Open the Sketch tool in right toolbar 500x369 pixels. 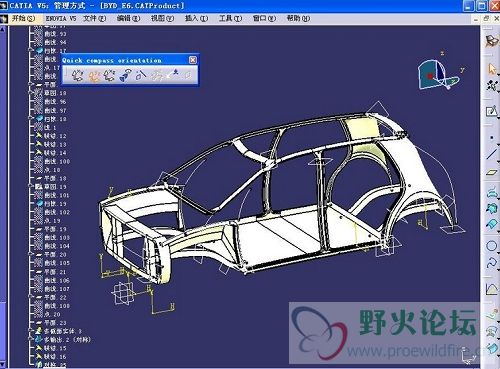point(492,111)
